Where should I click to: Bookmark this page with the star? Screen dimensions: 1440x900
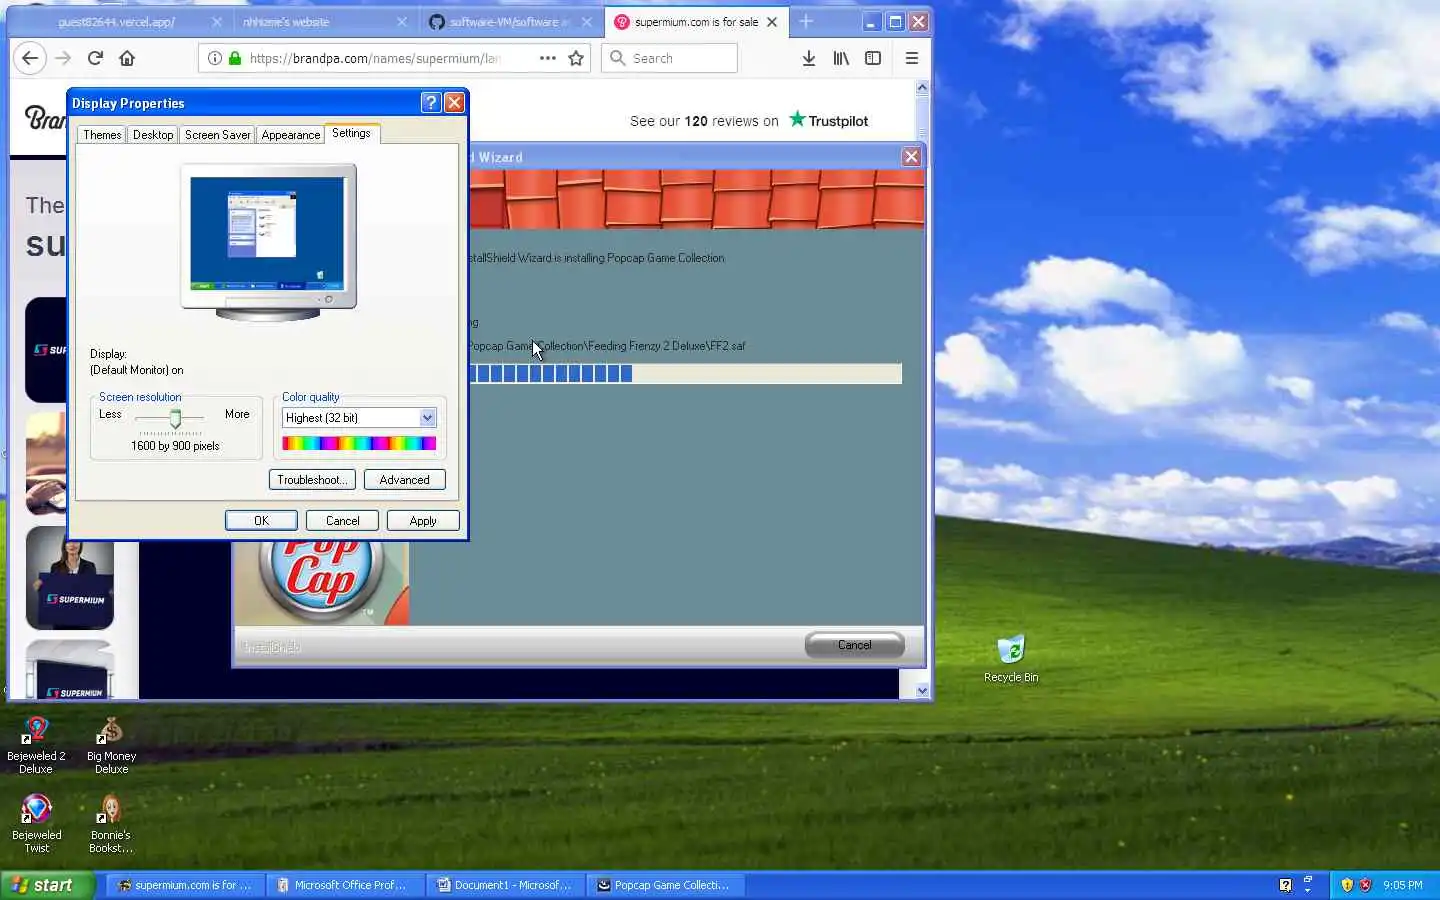(x=576, y=58)
